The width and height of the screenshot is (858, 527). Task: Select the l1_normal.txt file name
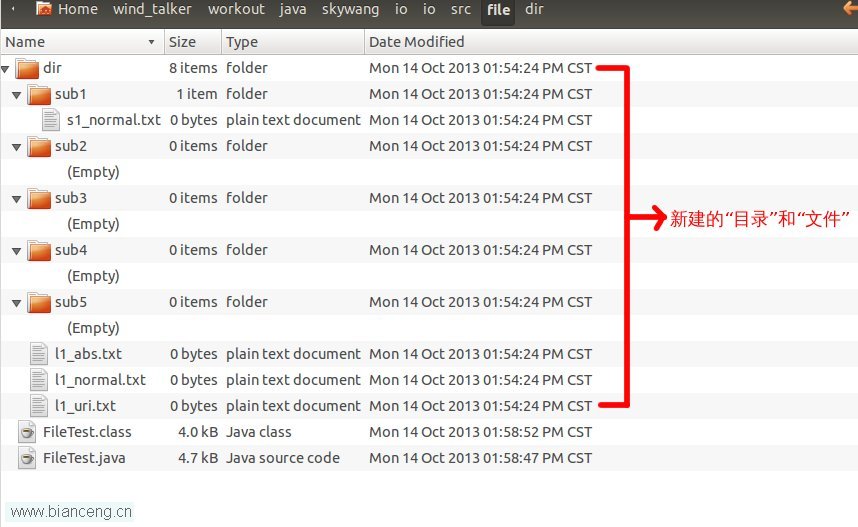click(100, 380)
